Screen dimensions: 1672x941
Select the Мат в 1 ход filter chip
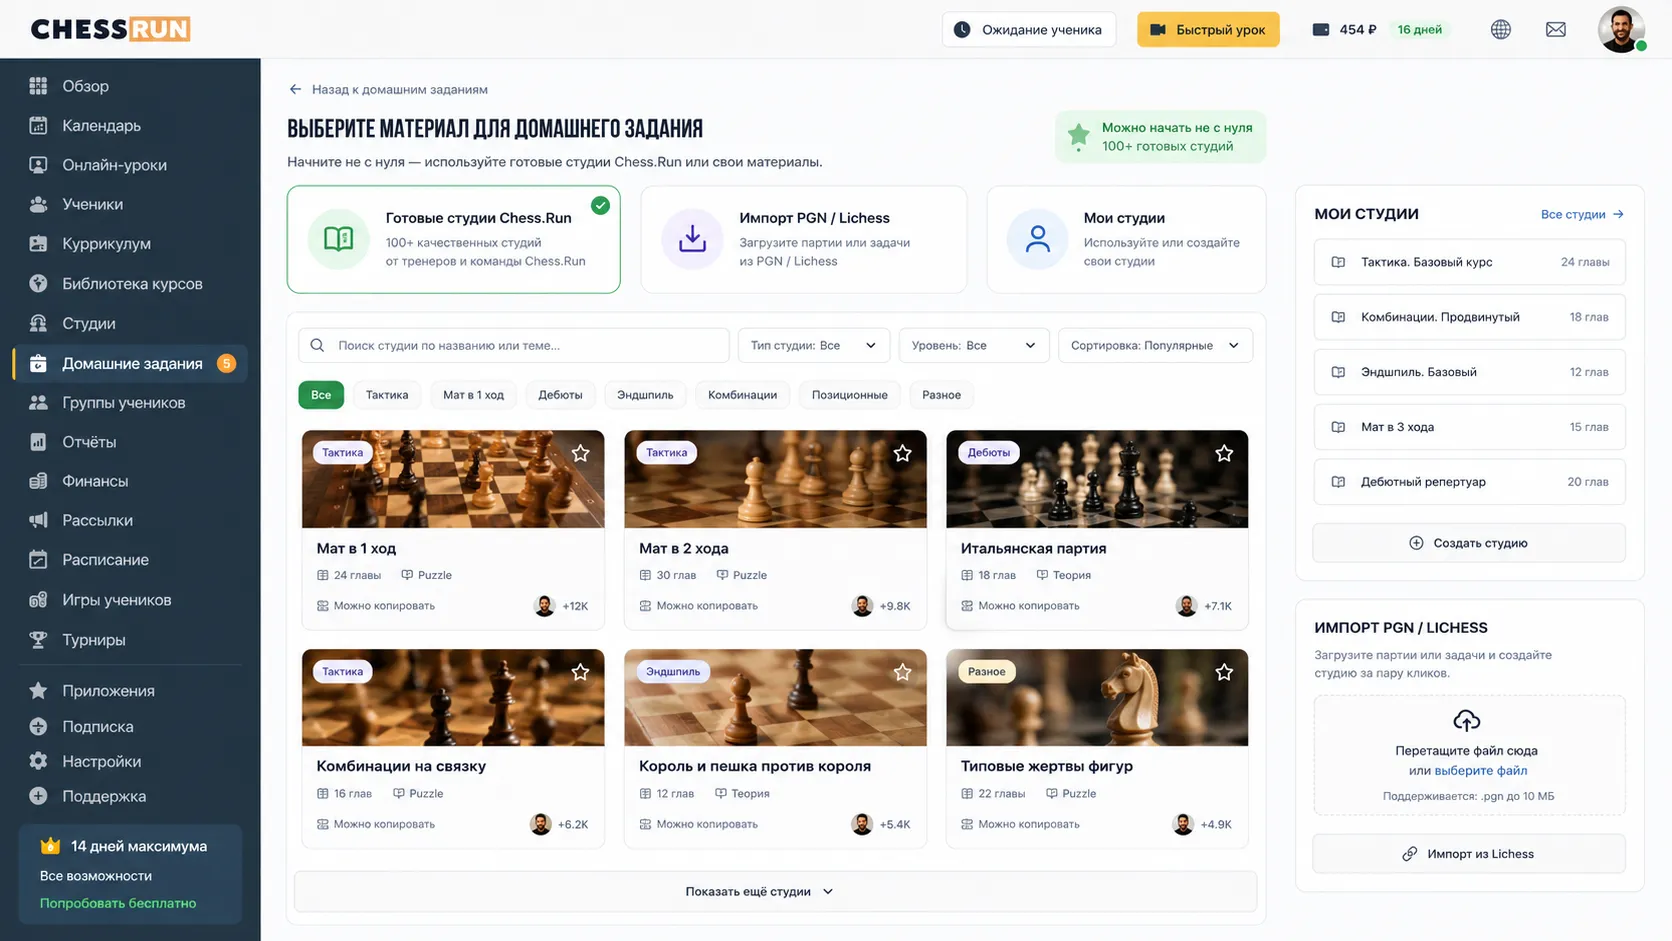tap(473, 395)
